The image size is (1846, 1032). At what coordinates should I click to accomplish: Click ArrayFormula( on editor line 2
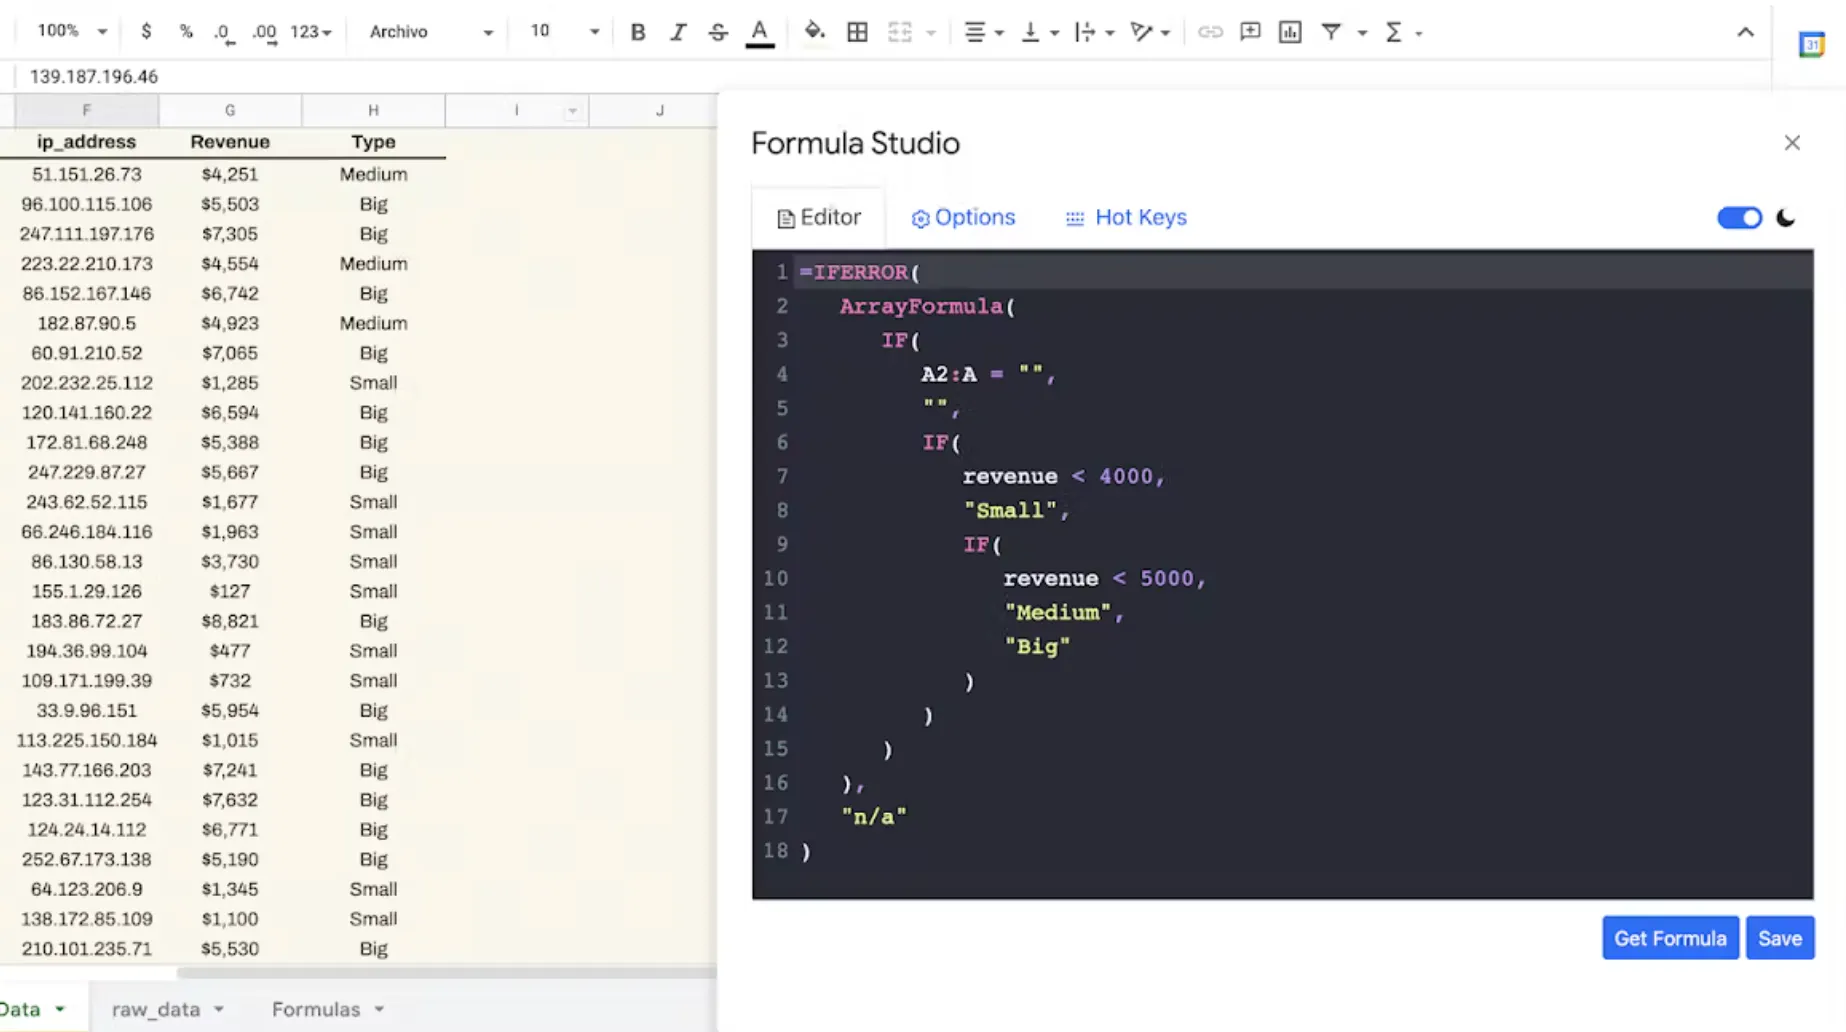coord(927,306)
